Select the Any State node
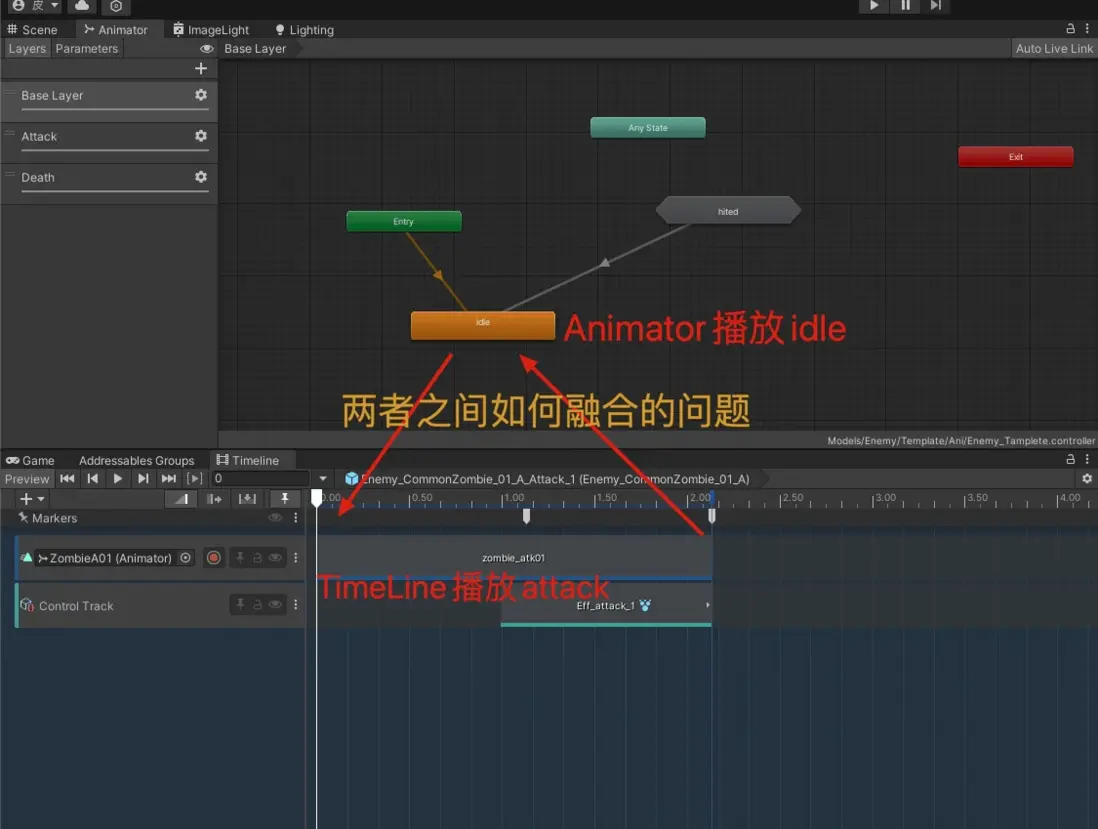This screenshot has width=1098, height=829. (648, 127)
